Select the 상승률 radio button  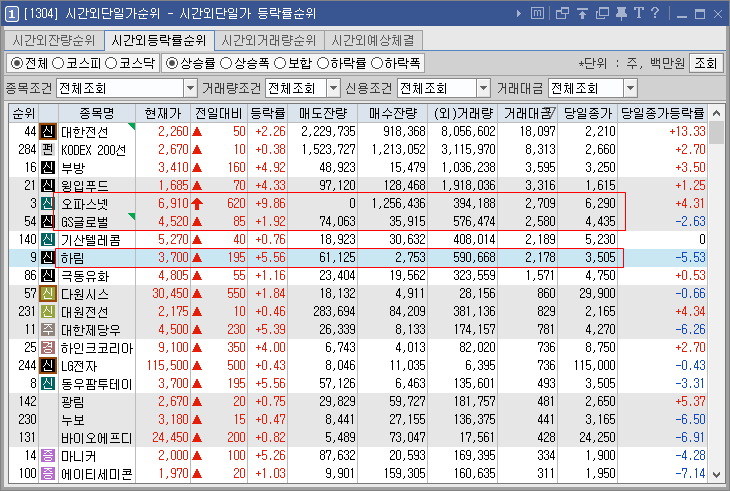(x=172, y=63)
